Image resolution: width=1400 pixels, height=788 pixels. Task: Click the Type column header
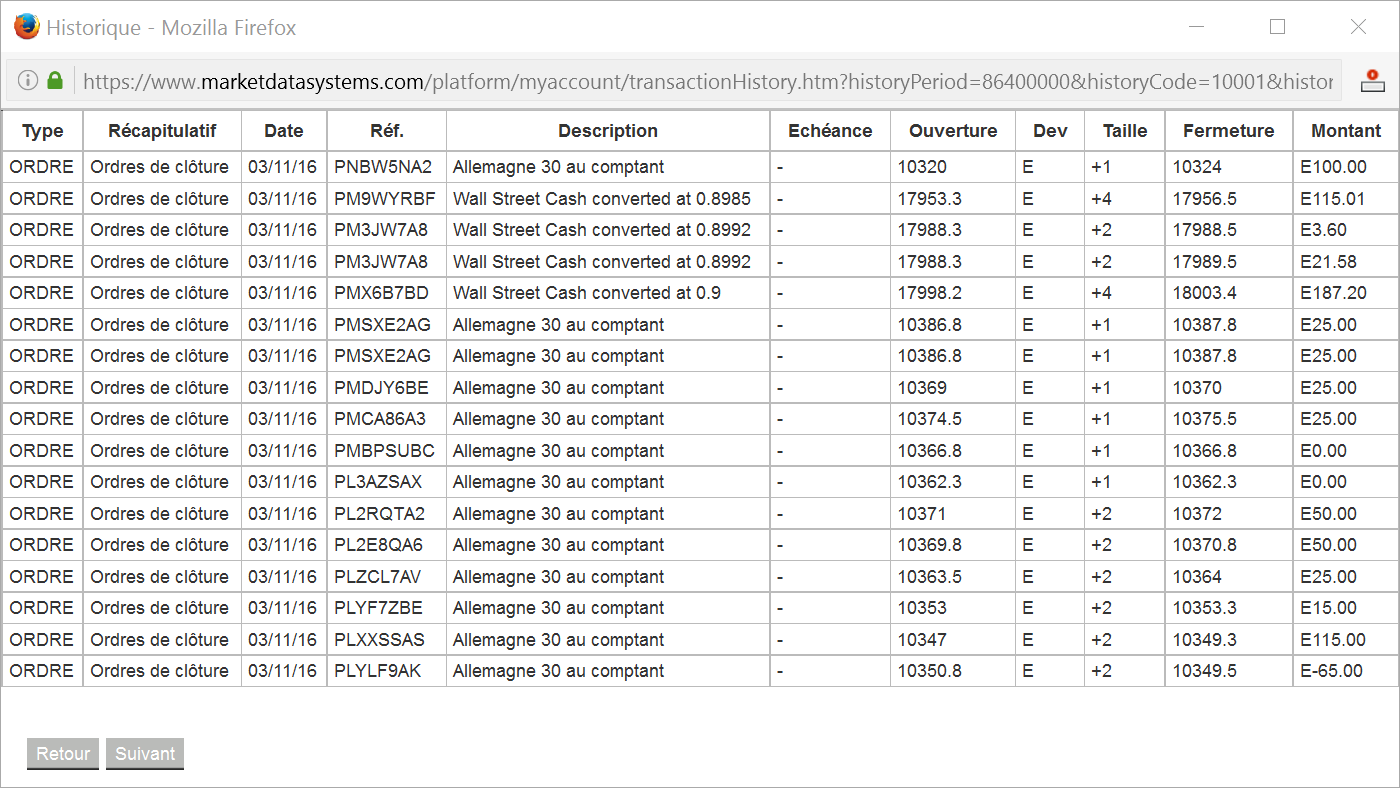point(42,131)
